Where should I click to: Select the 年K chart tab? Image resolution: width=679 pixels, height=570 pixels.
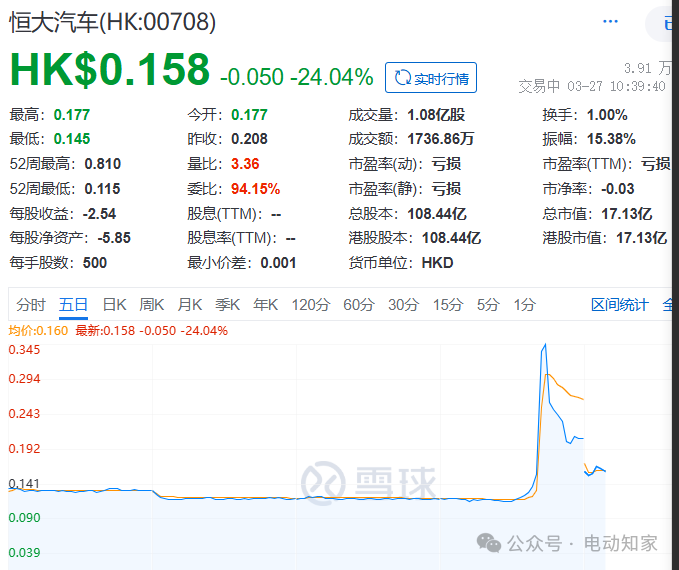point(265,305)
